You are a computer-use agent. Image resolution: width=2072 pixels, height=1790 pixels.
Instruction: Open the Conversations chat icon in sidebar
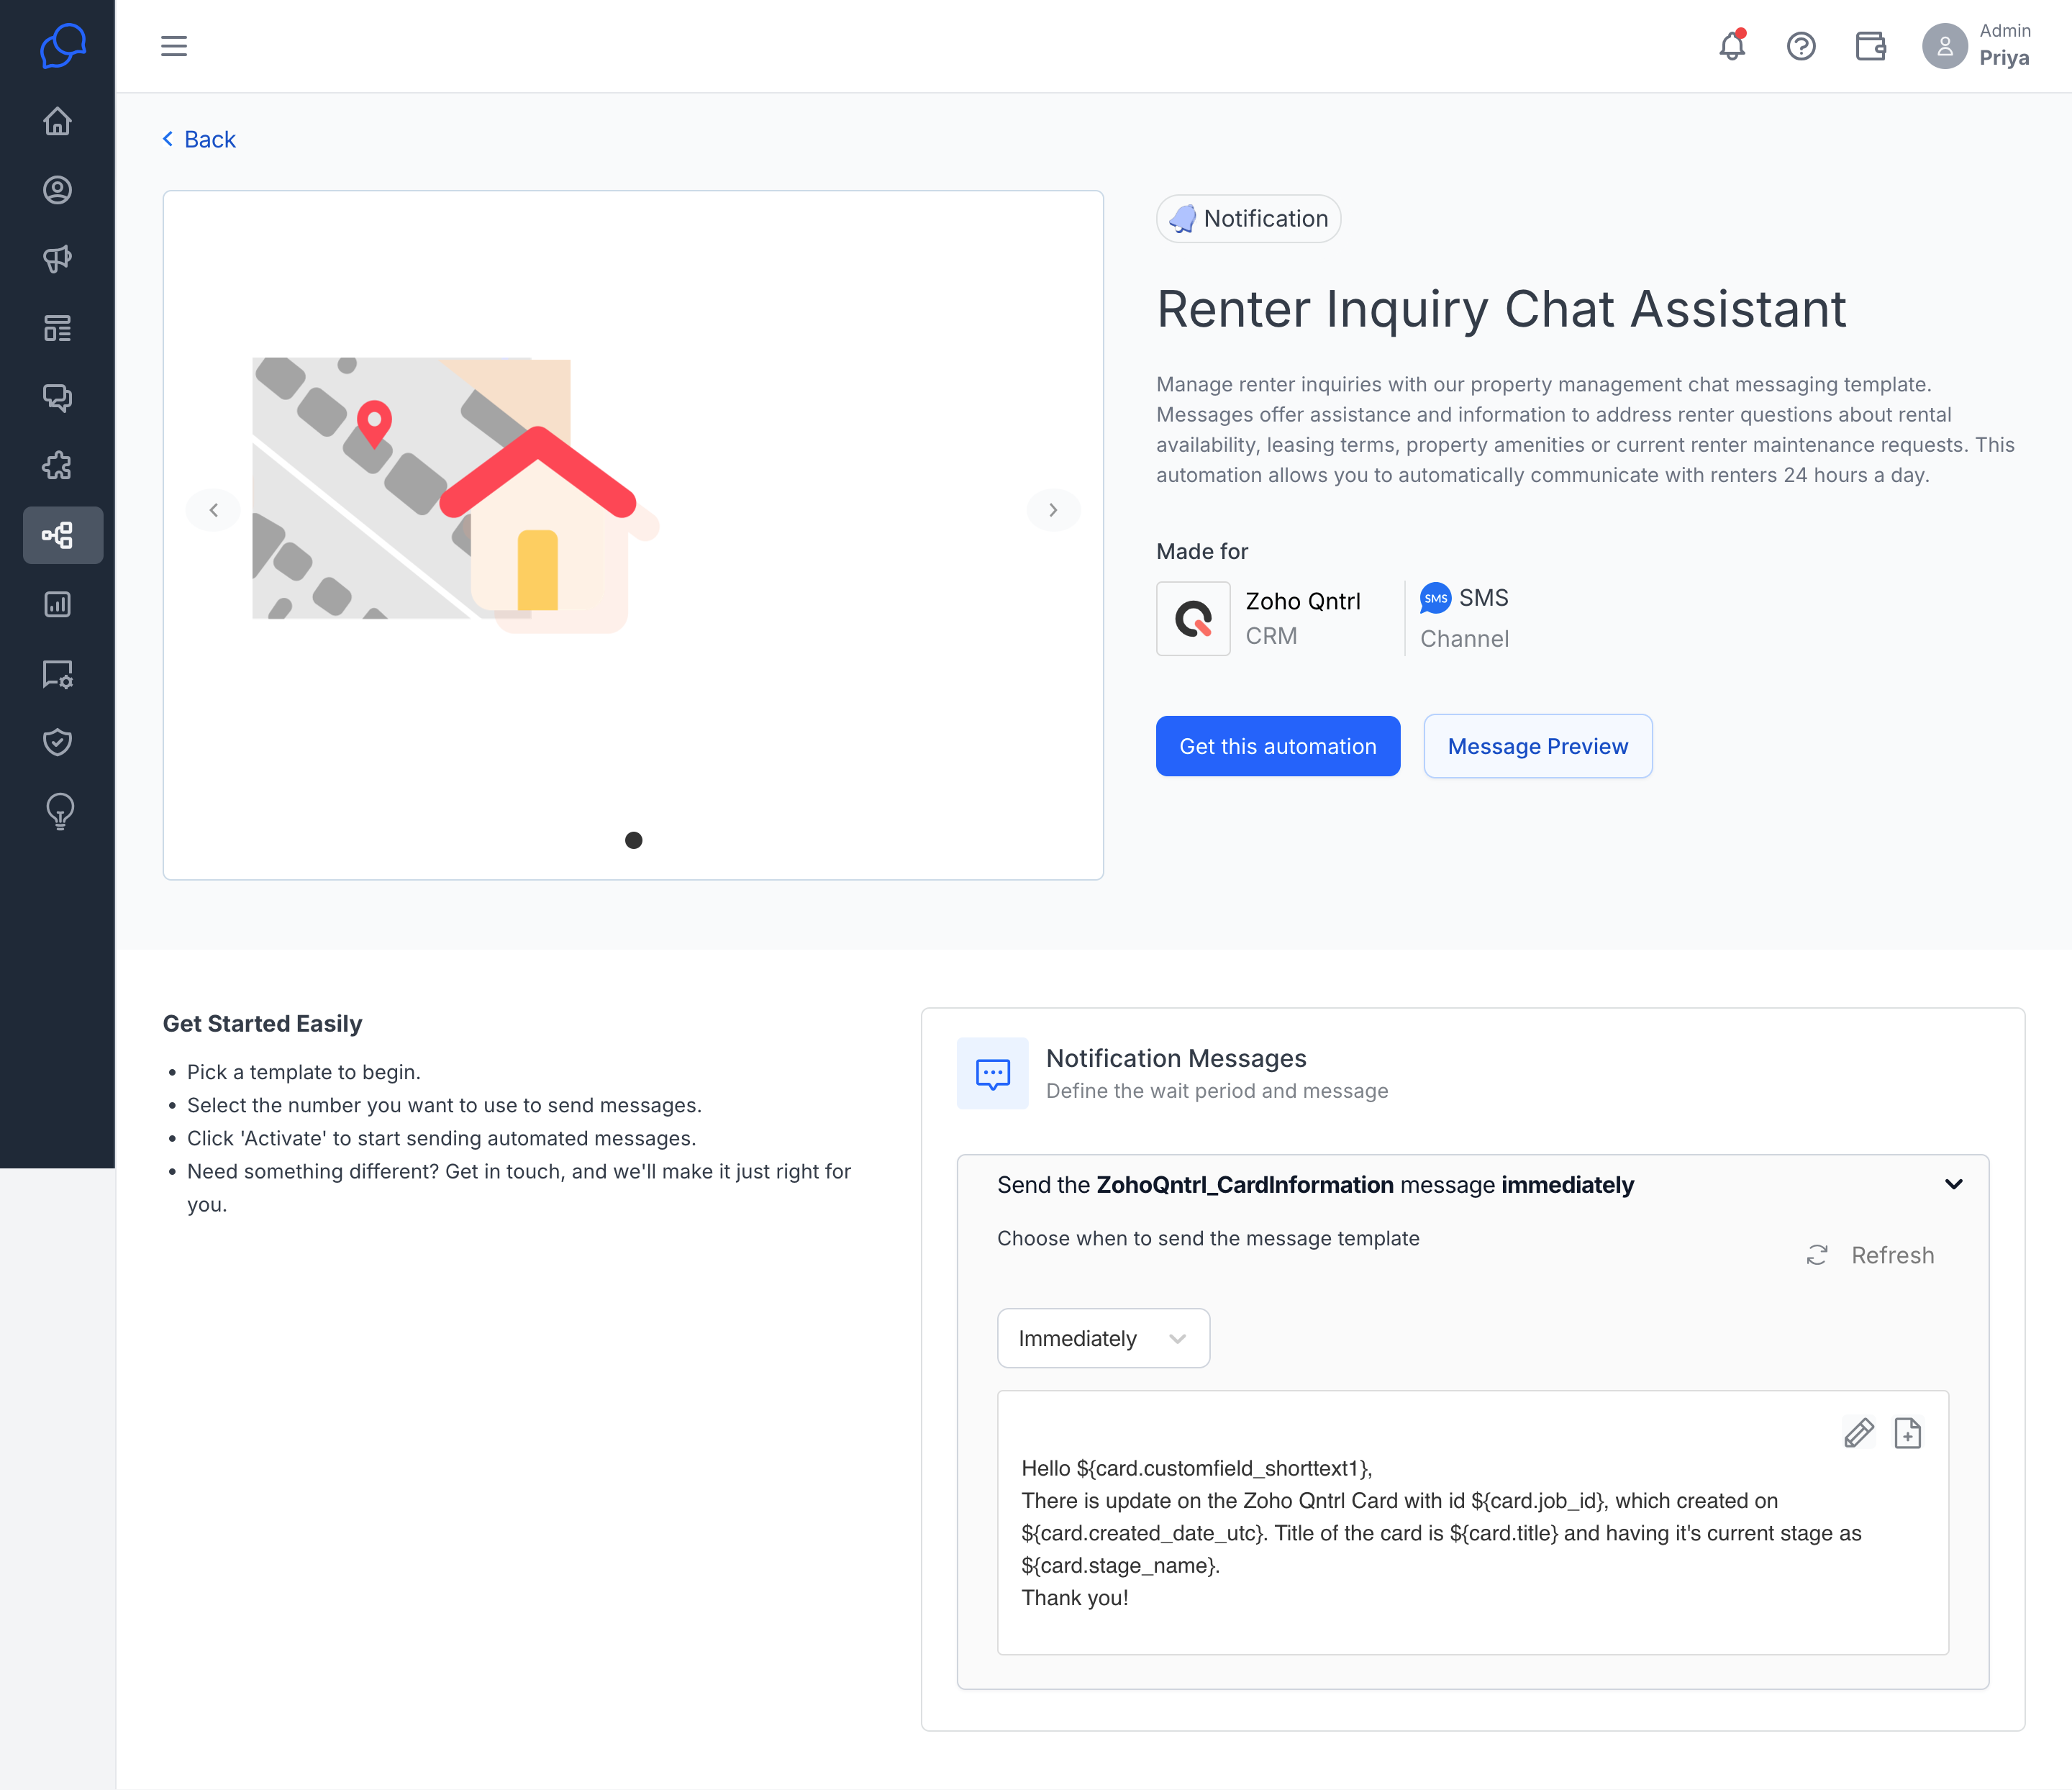tap(57, 397)
